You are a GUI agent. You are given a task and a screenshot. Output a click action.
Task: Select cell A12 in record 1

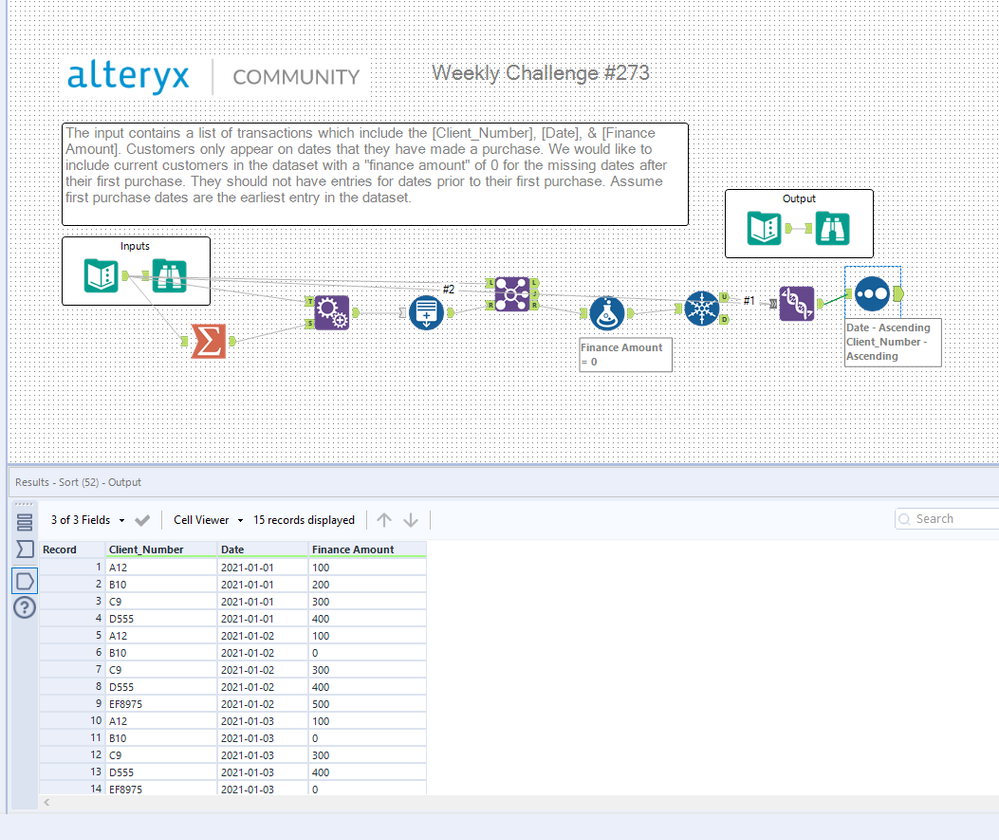coord(161,567)
